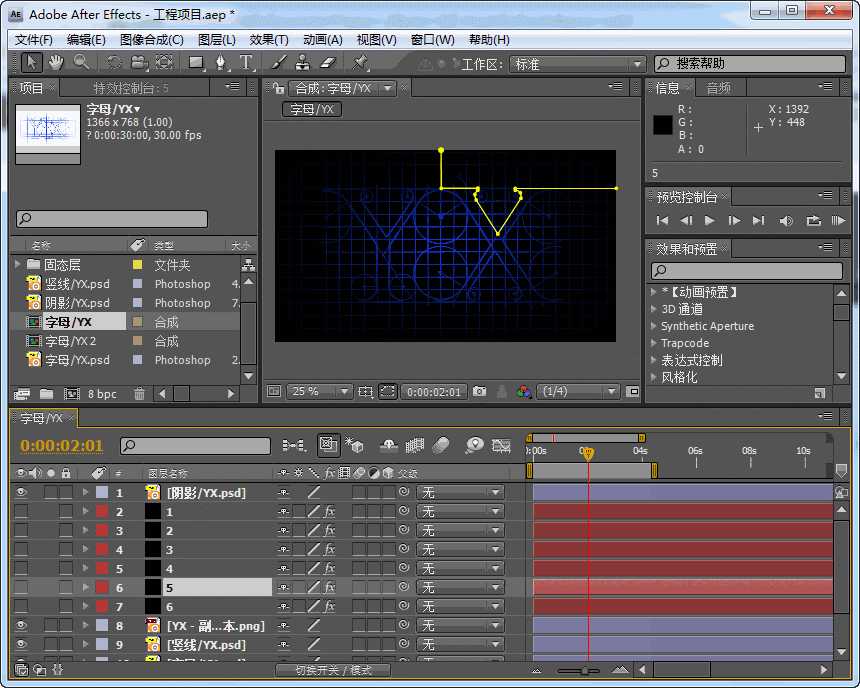Click the comp mini-flowchart icon in timeline
Image resolution: width=860 pixels, height=688 pixels.
pyautogui.click(x=294, y=445)
